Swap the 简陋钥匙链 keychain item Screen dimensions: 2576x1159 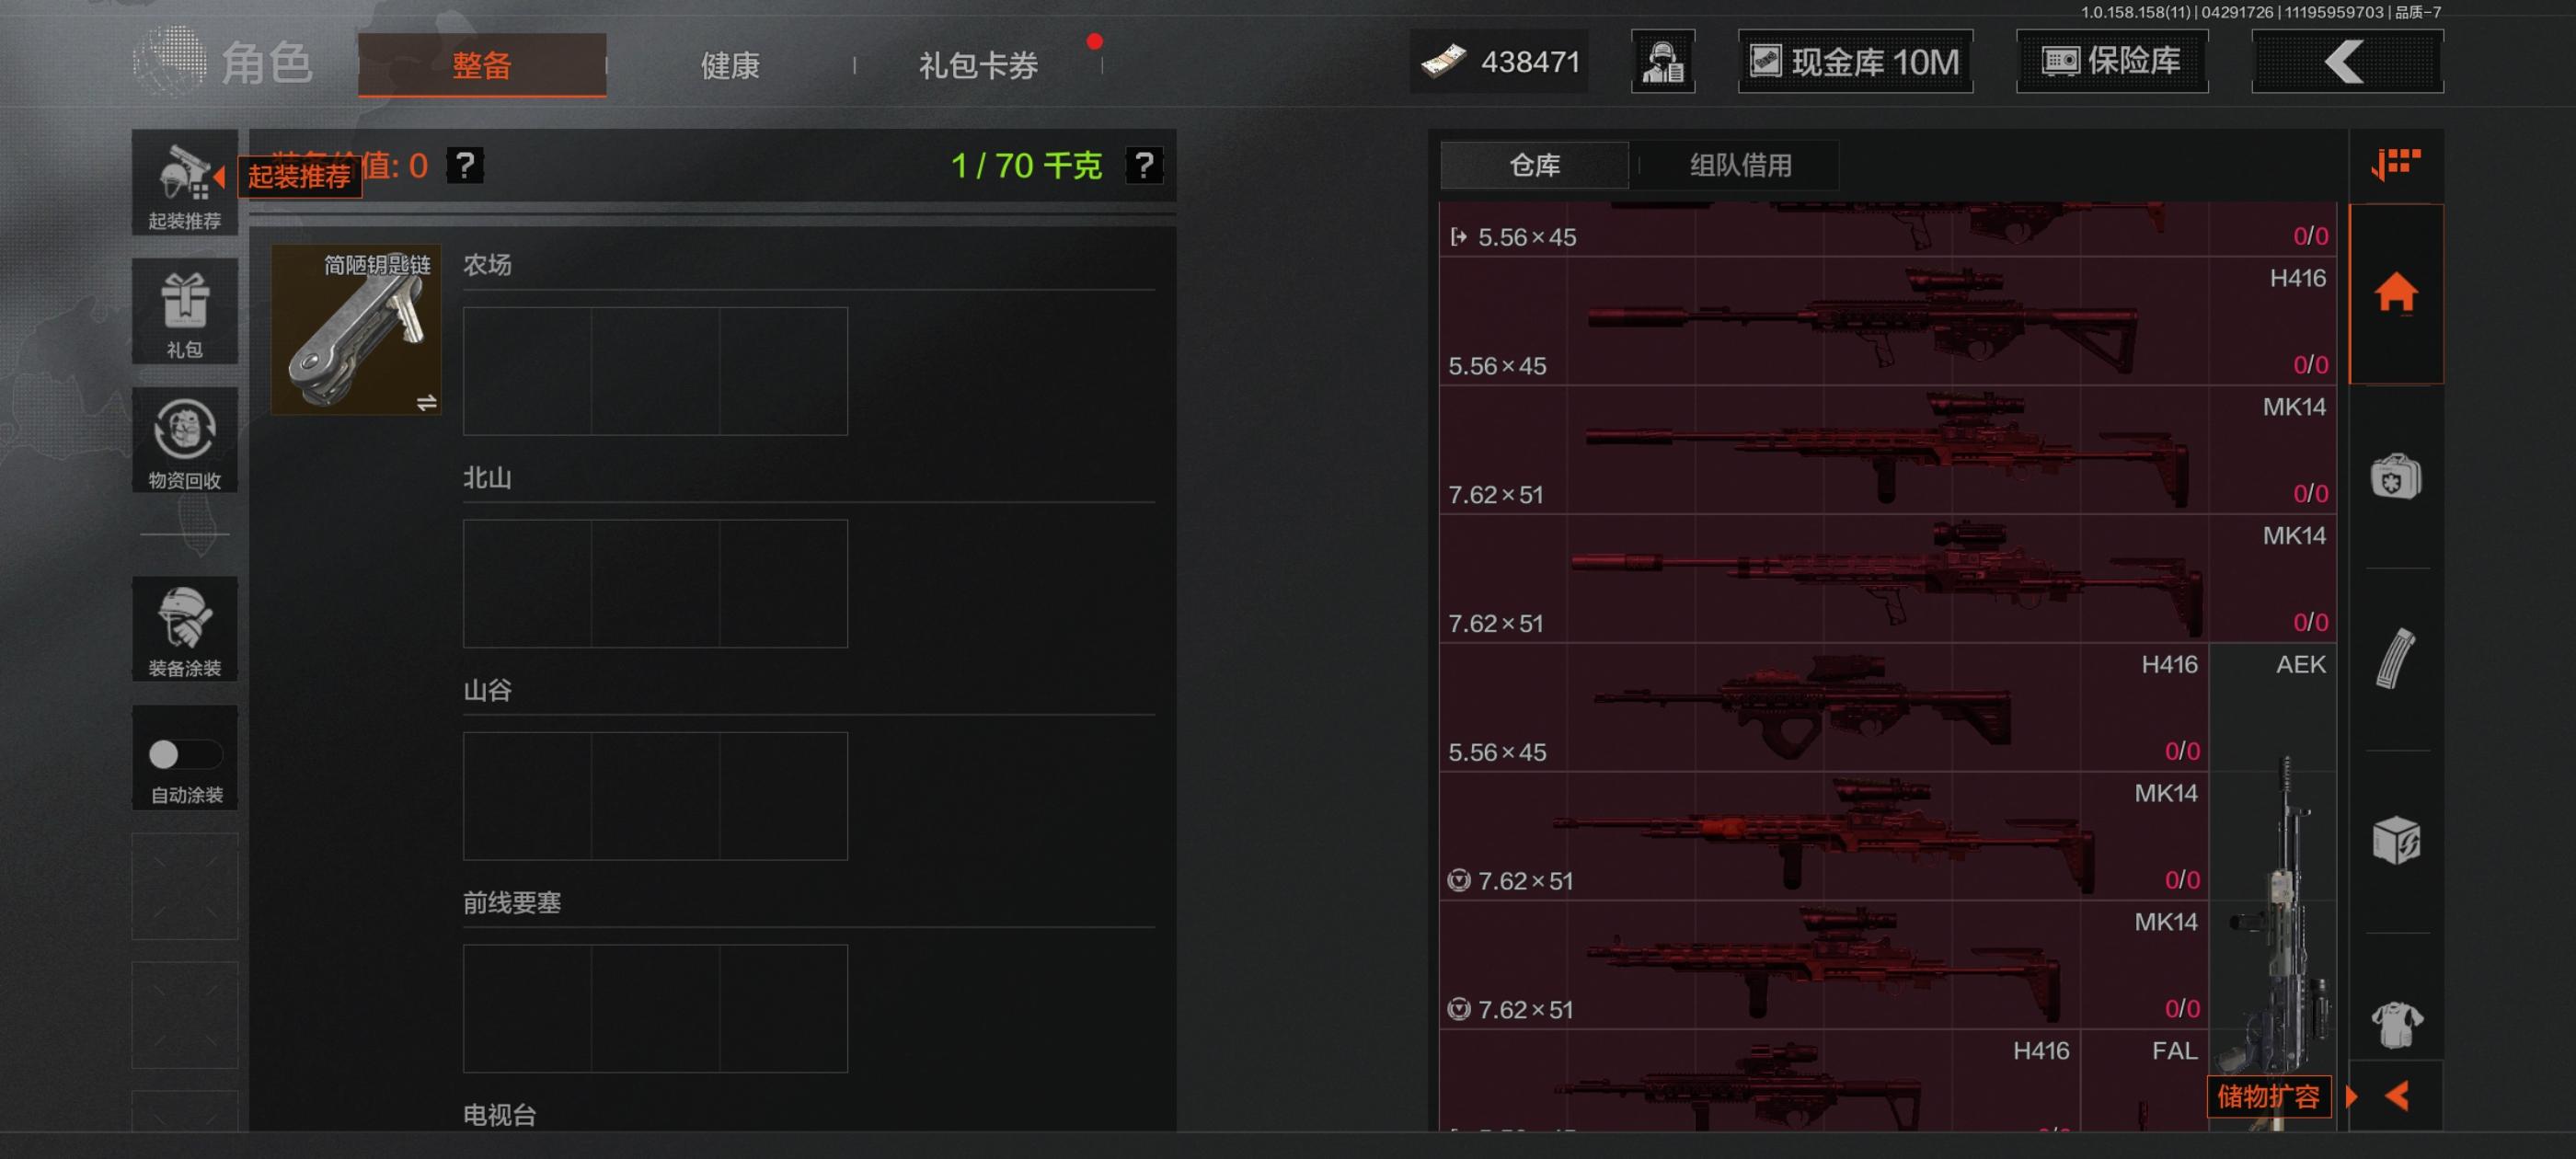(x=426, y=402)
